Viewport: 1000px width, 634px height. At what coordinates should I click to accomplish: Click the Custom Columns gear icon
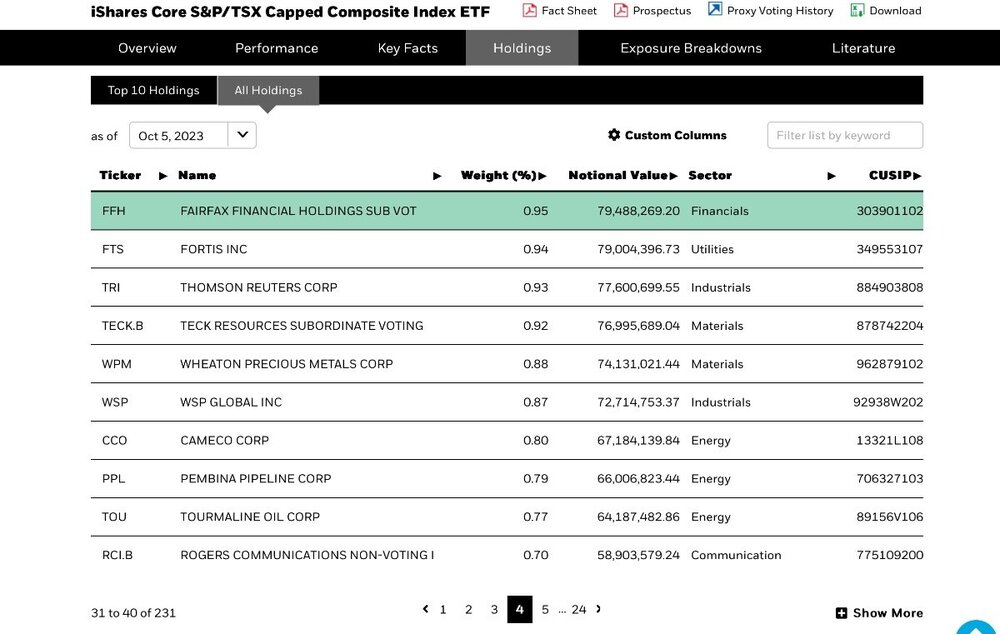point(614,135)
